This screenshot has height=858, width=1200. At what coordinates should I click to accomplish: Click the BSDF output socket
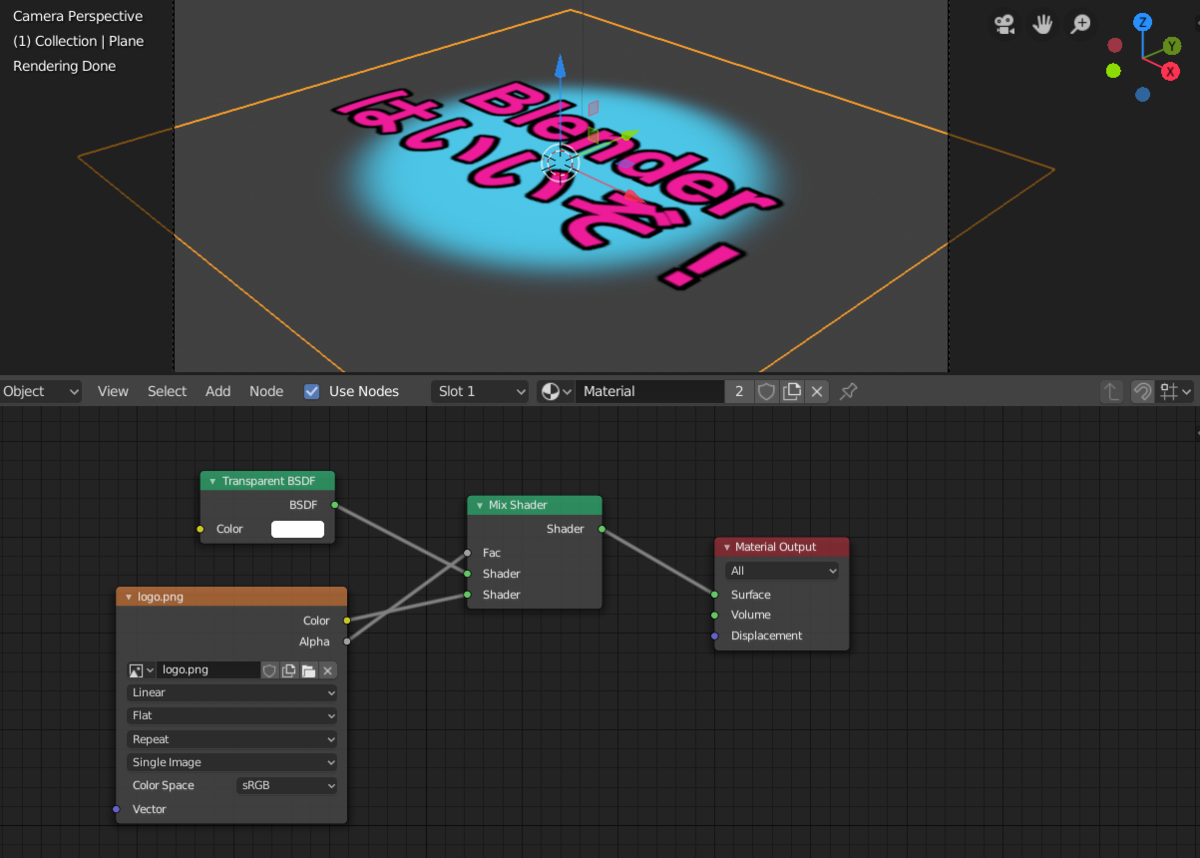coord(334,505)
